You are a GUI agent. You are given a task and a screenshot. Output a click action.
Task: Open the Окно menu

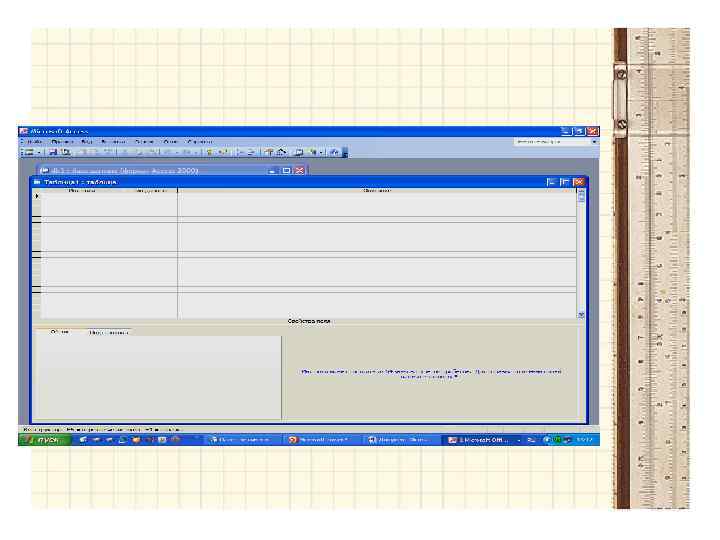(x=170, y=142)
